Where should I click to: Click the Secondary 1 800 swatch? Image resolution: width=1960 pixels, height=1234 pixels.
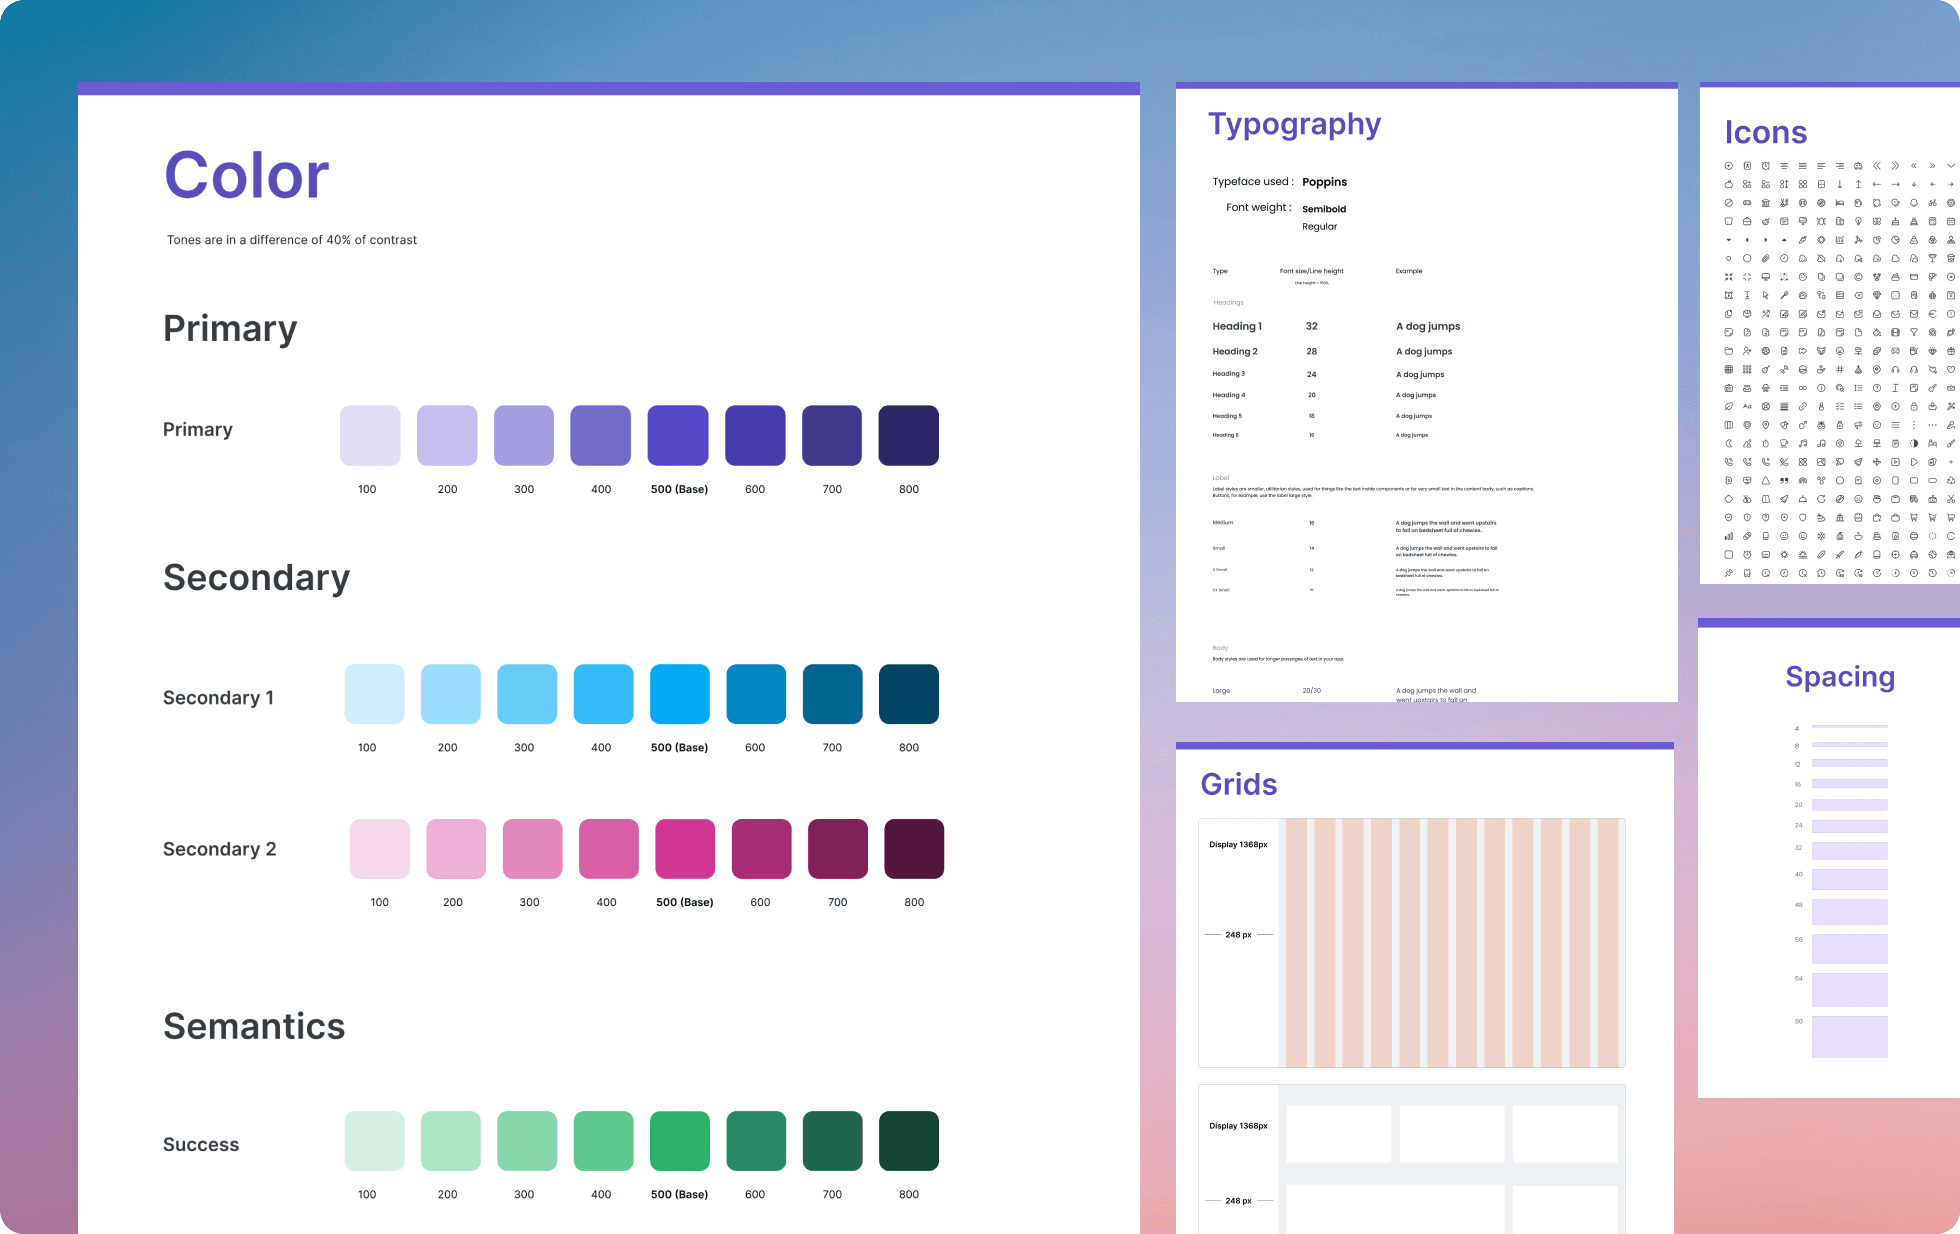click(908, 693)
